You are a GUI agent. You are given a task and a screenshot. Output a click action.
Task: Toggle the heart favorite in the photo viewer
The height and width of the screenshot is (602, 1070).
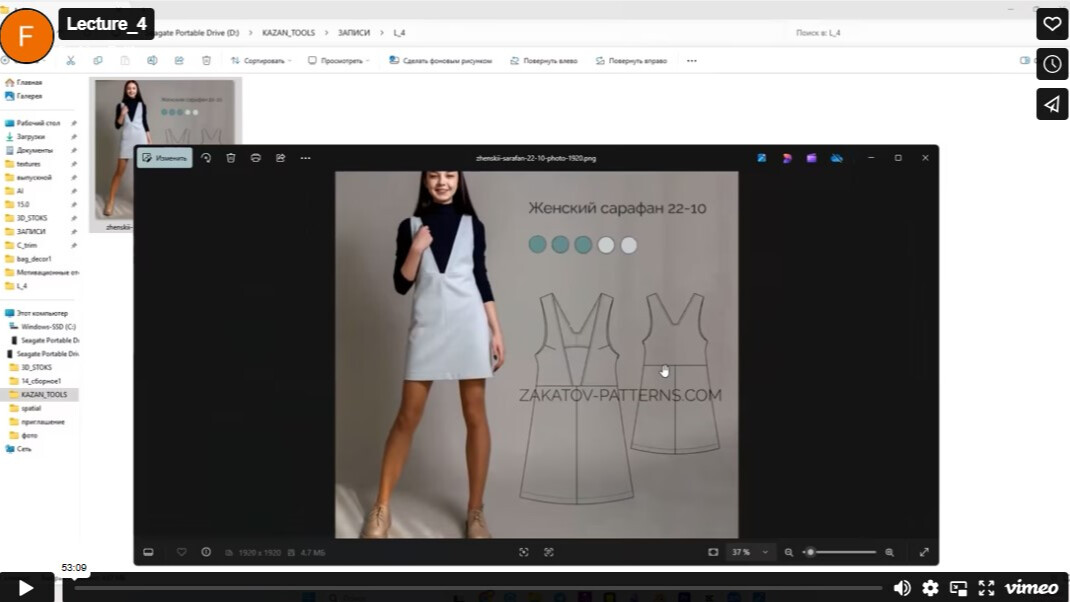point(181,552)
